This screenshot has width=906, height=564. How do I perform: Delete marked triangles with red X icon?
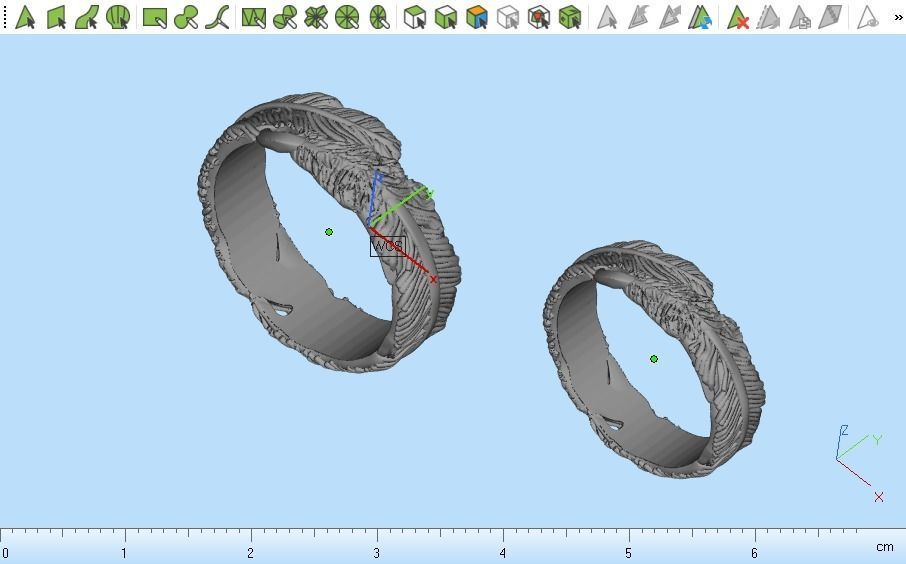tap(738, 17)
